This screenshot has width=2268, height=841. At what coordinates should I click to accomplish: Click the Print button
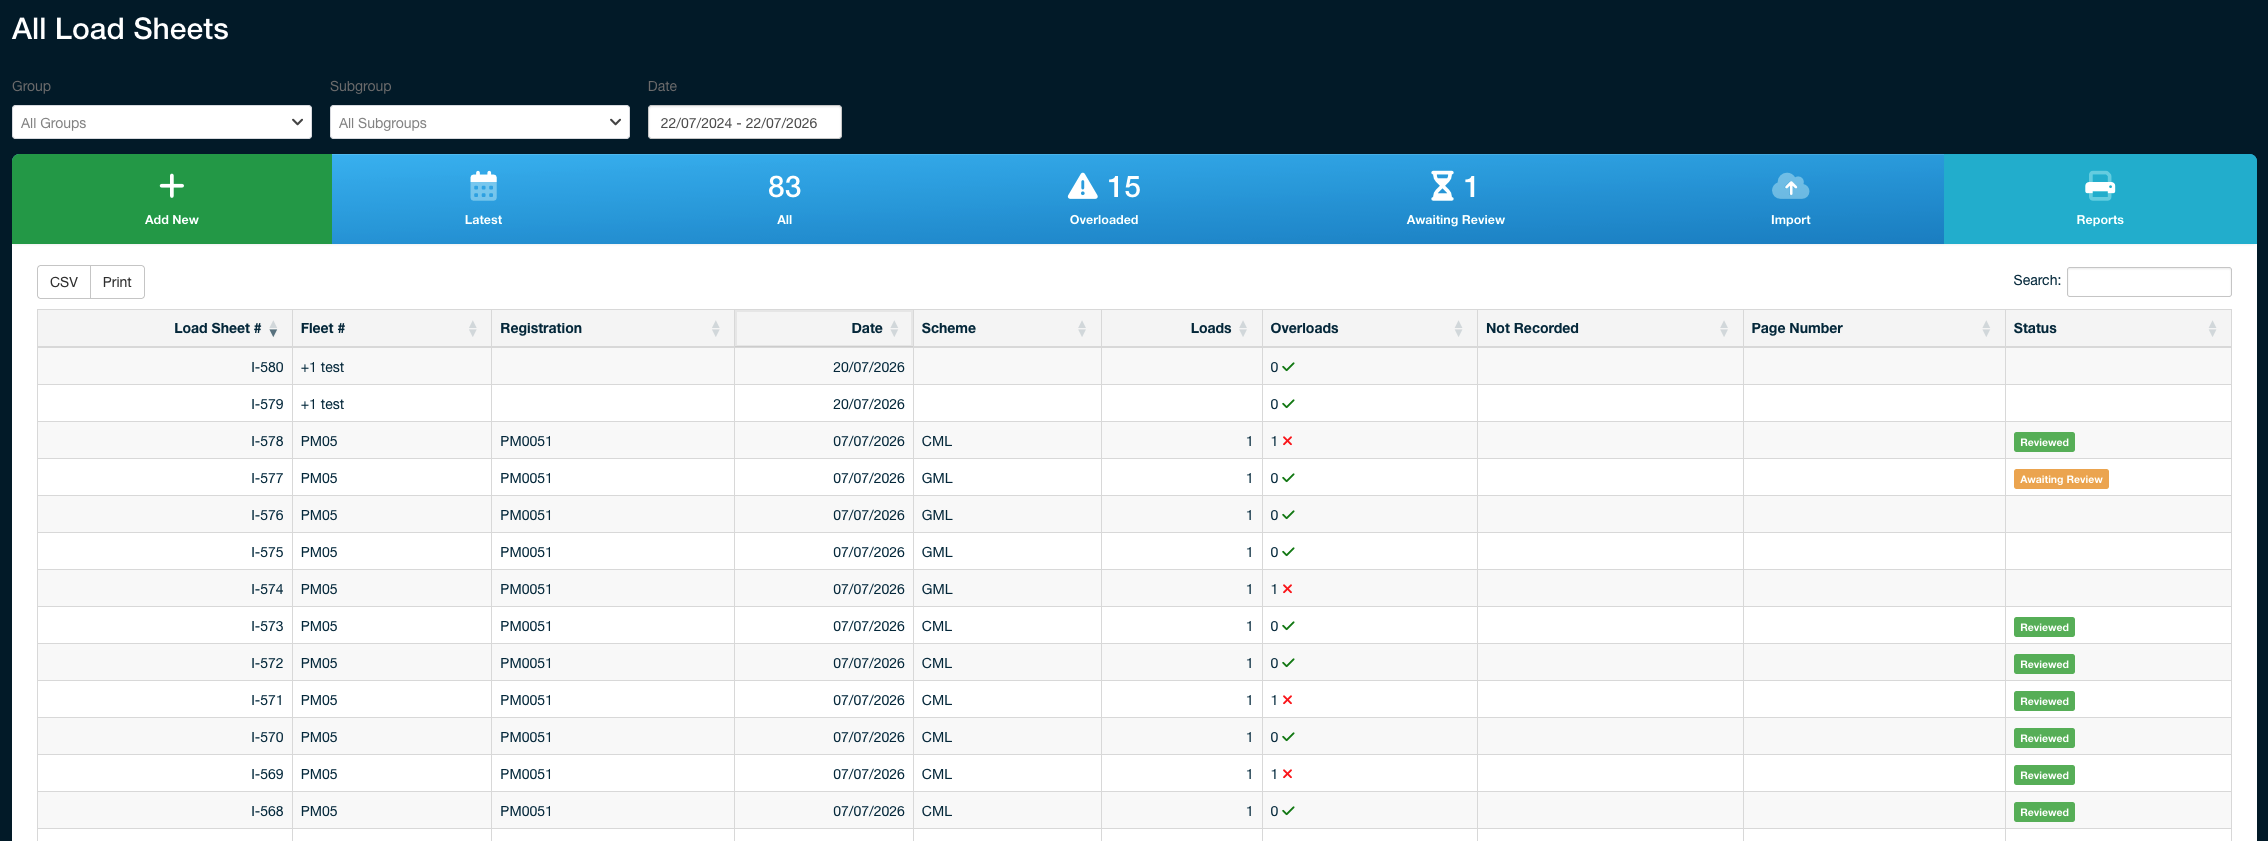pyautogui.click(x=117, y=282)
